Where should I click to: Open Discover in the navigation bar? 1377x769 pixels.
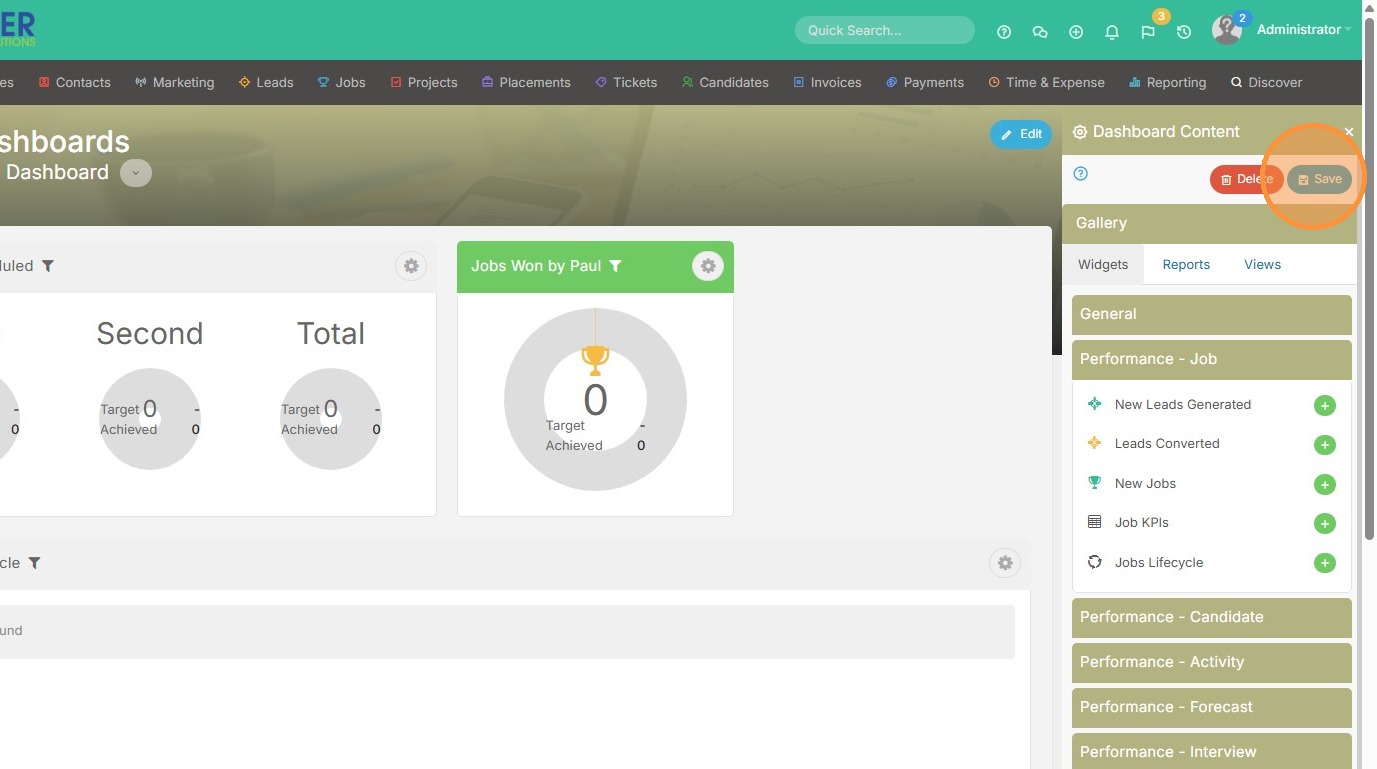(x=1267, y=83)
